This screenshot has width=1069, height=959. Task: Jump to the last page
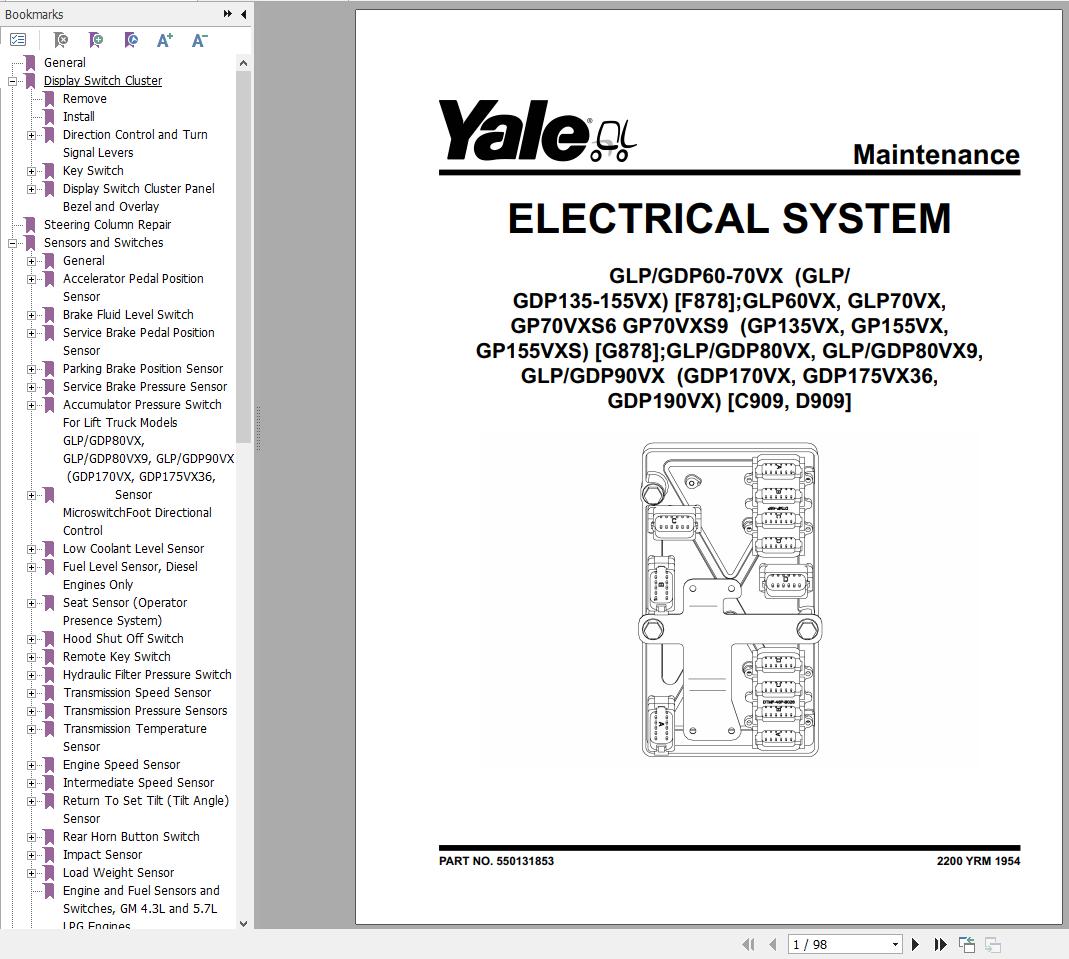tap(941, 944)
